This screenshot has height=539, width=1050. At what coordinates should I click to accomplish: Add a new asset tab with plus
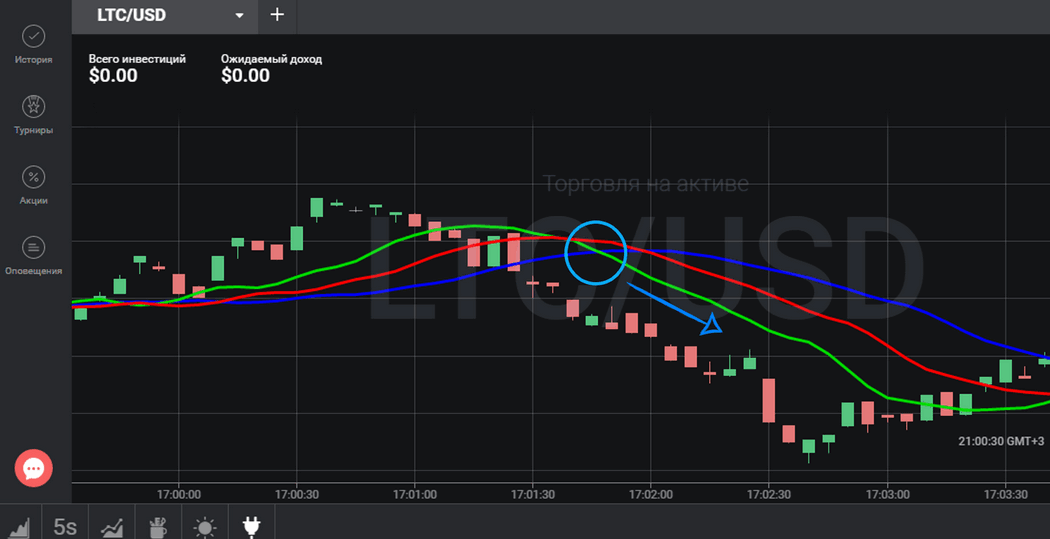pyautogui.click(x=277, y=15)
